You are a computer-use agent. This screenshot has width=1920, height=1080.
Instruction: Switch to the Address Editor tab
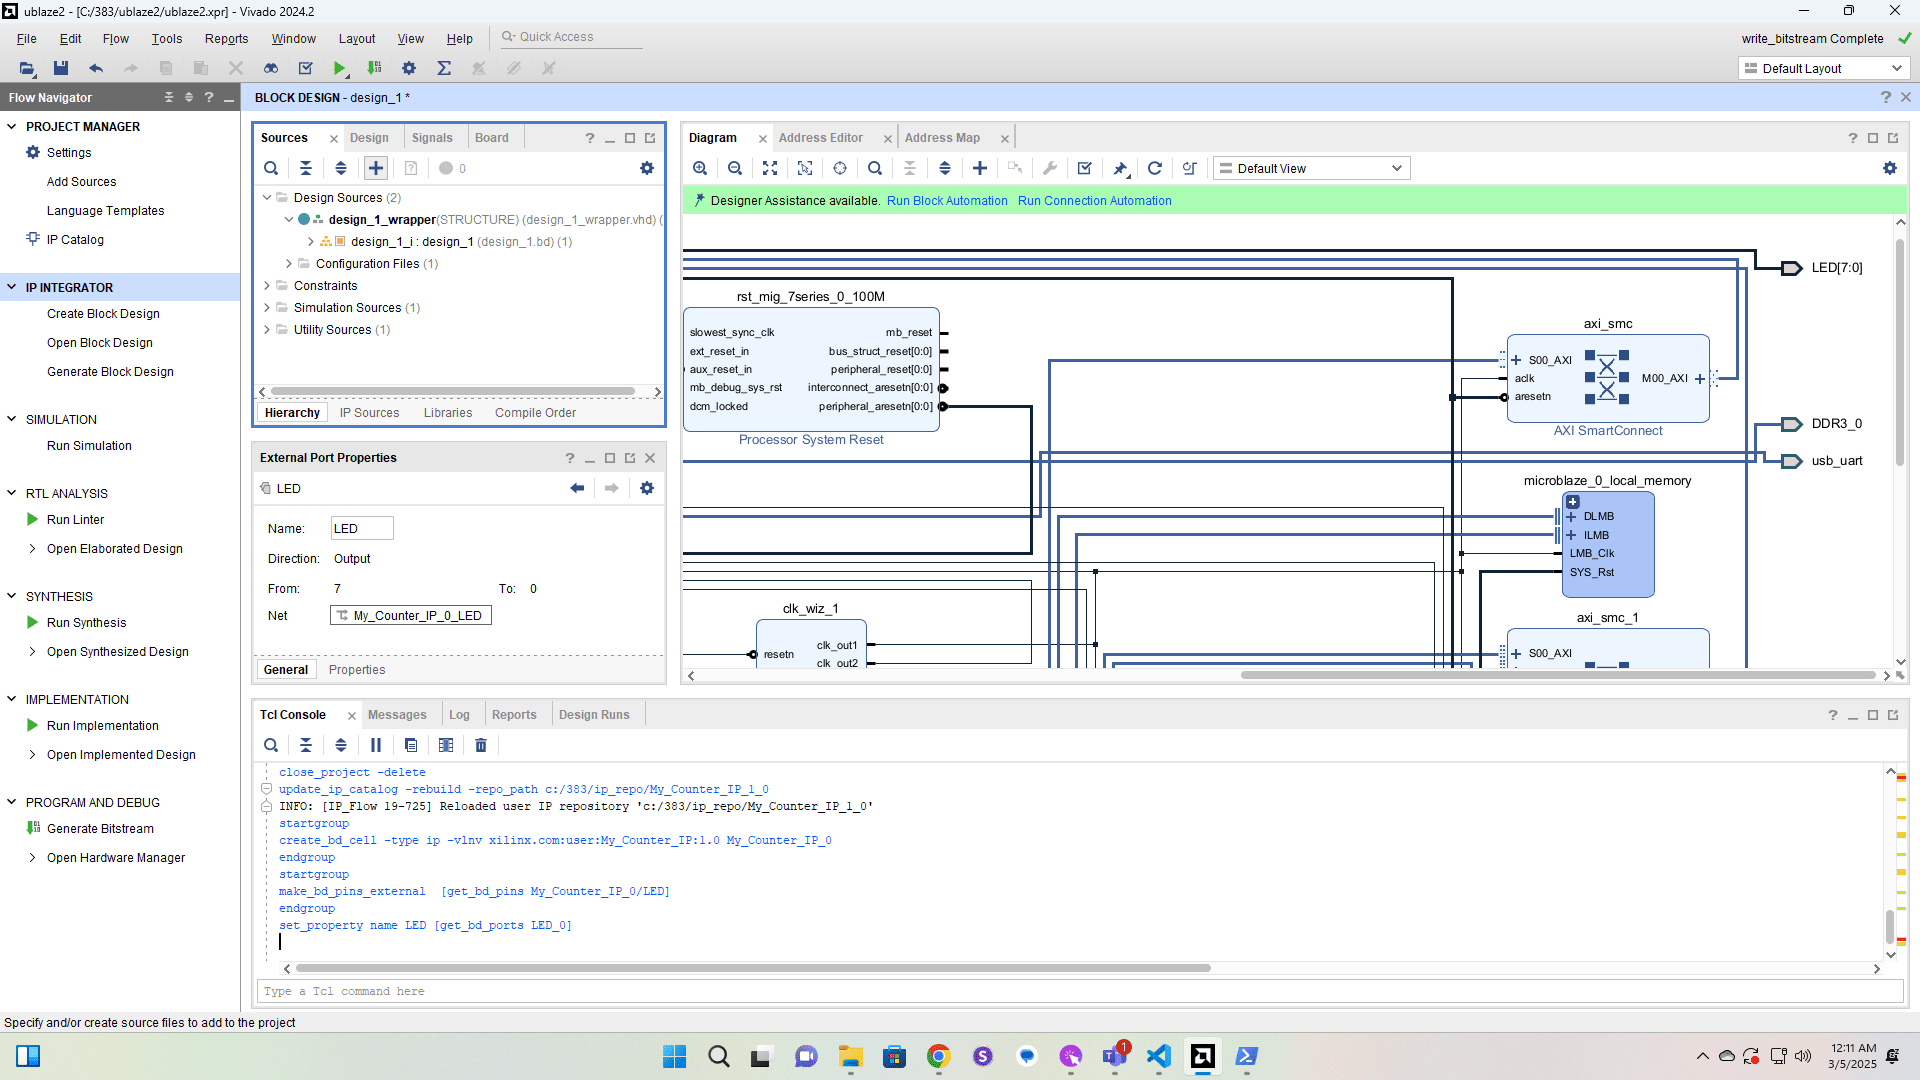pos(821,137)
